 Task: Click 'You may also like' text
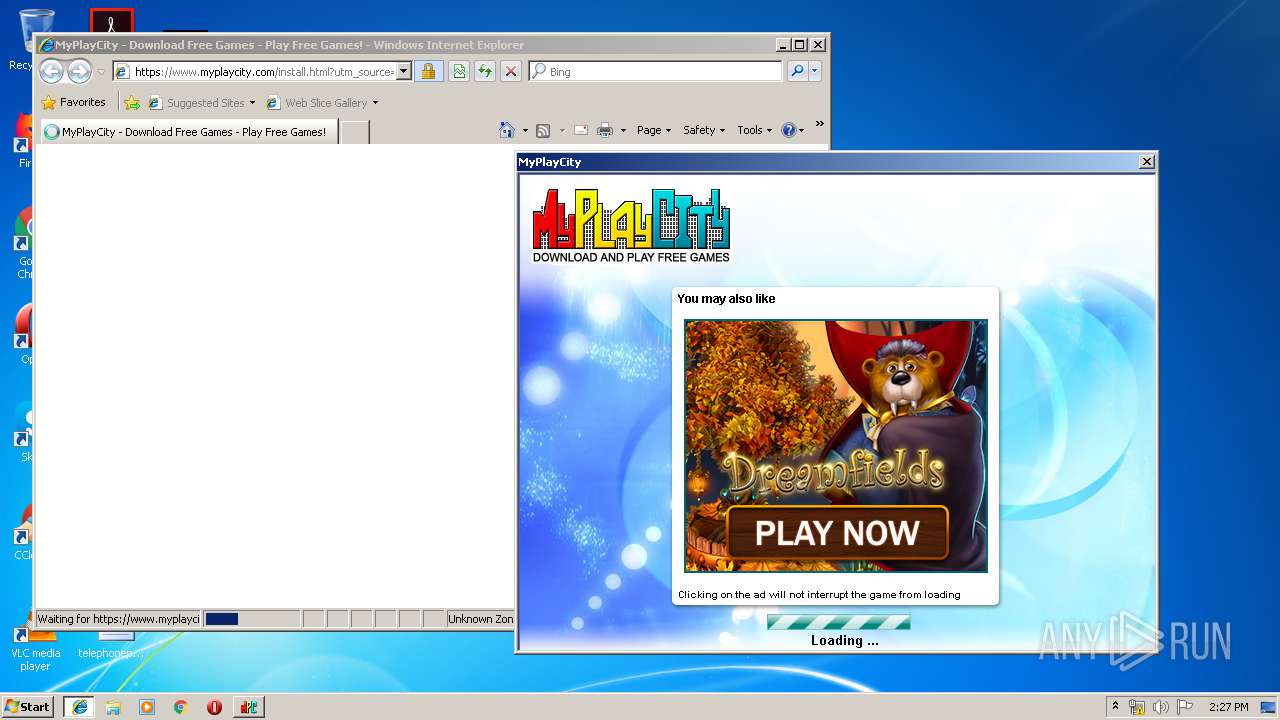(726, 299)
